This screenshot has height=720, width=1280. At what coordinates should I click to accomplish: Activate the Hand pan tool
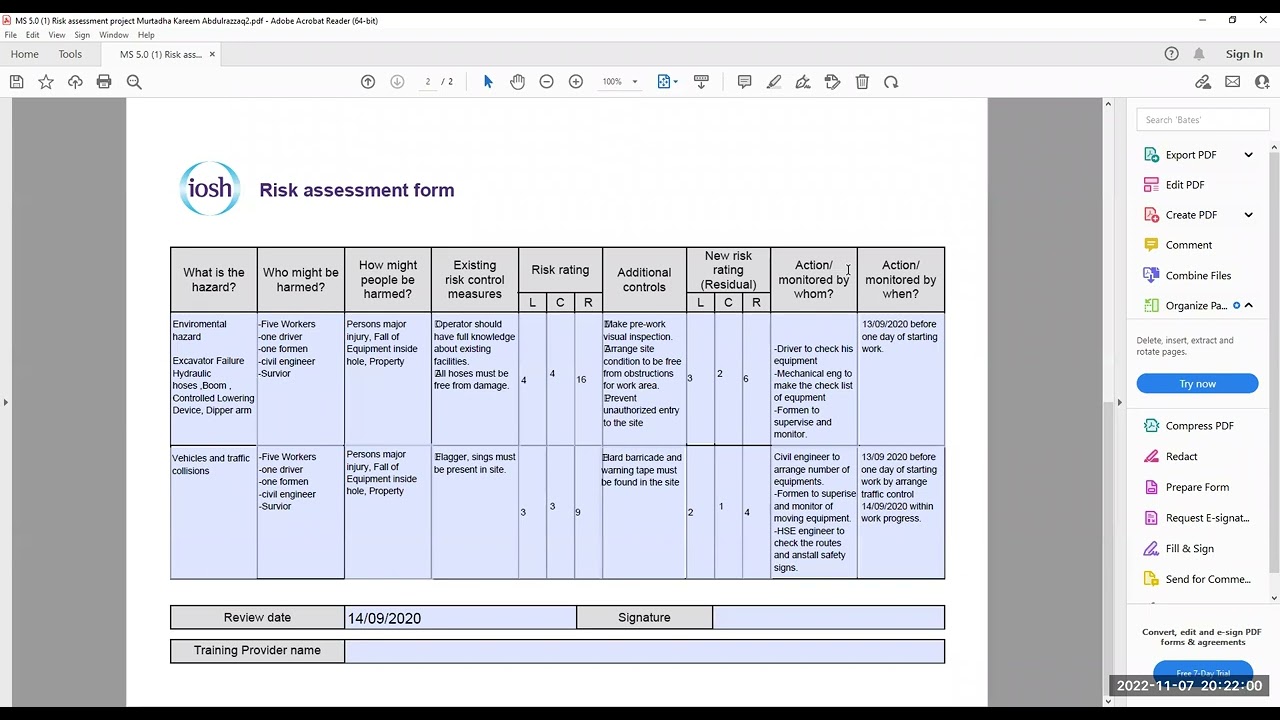coord(517,82)
